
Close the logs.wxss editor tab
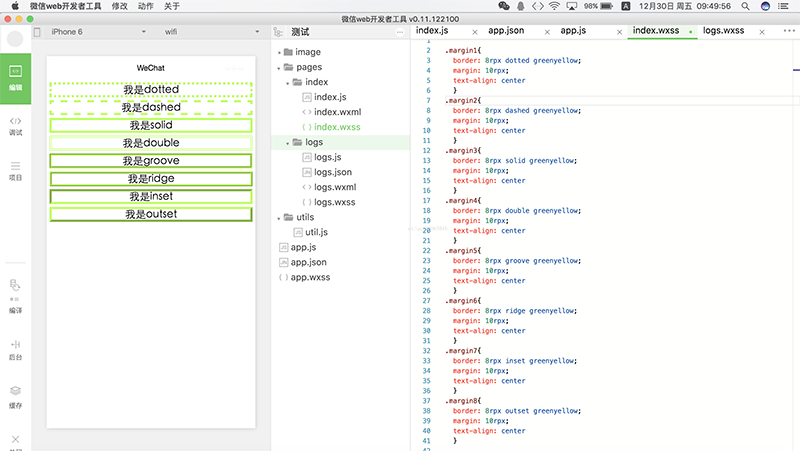click(x=762, y=31)
